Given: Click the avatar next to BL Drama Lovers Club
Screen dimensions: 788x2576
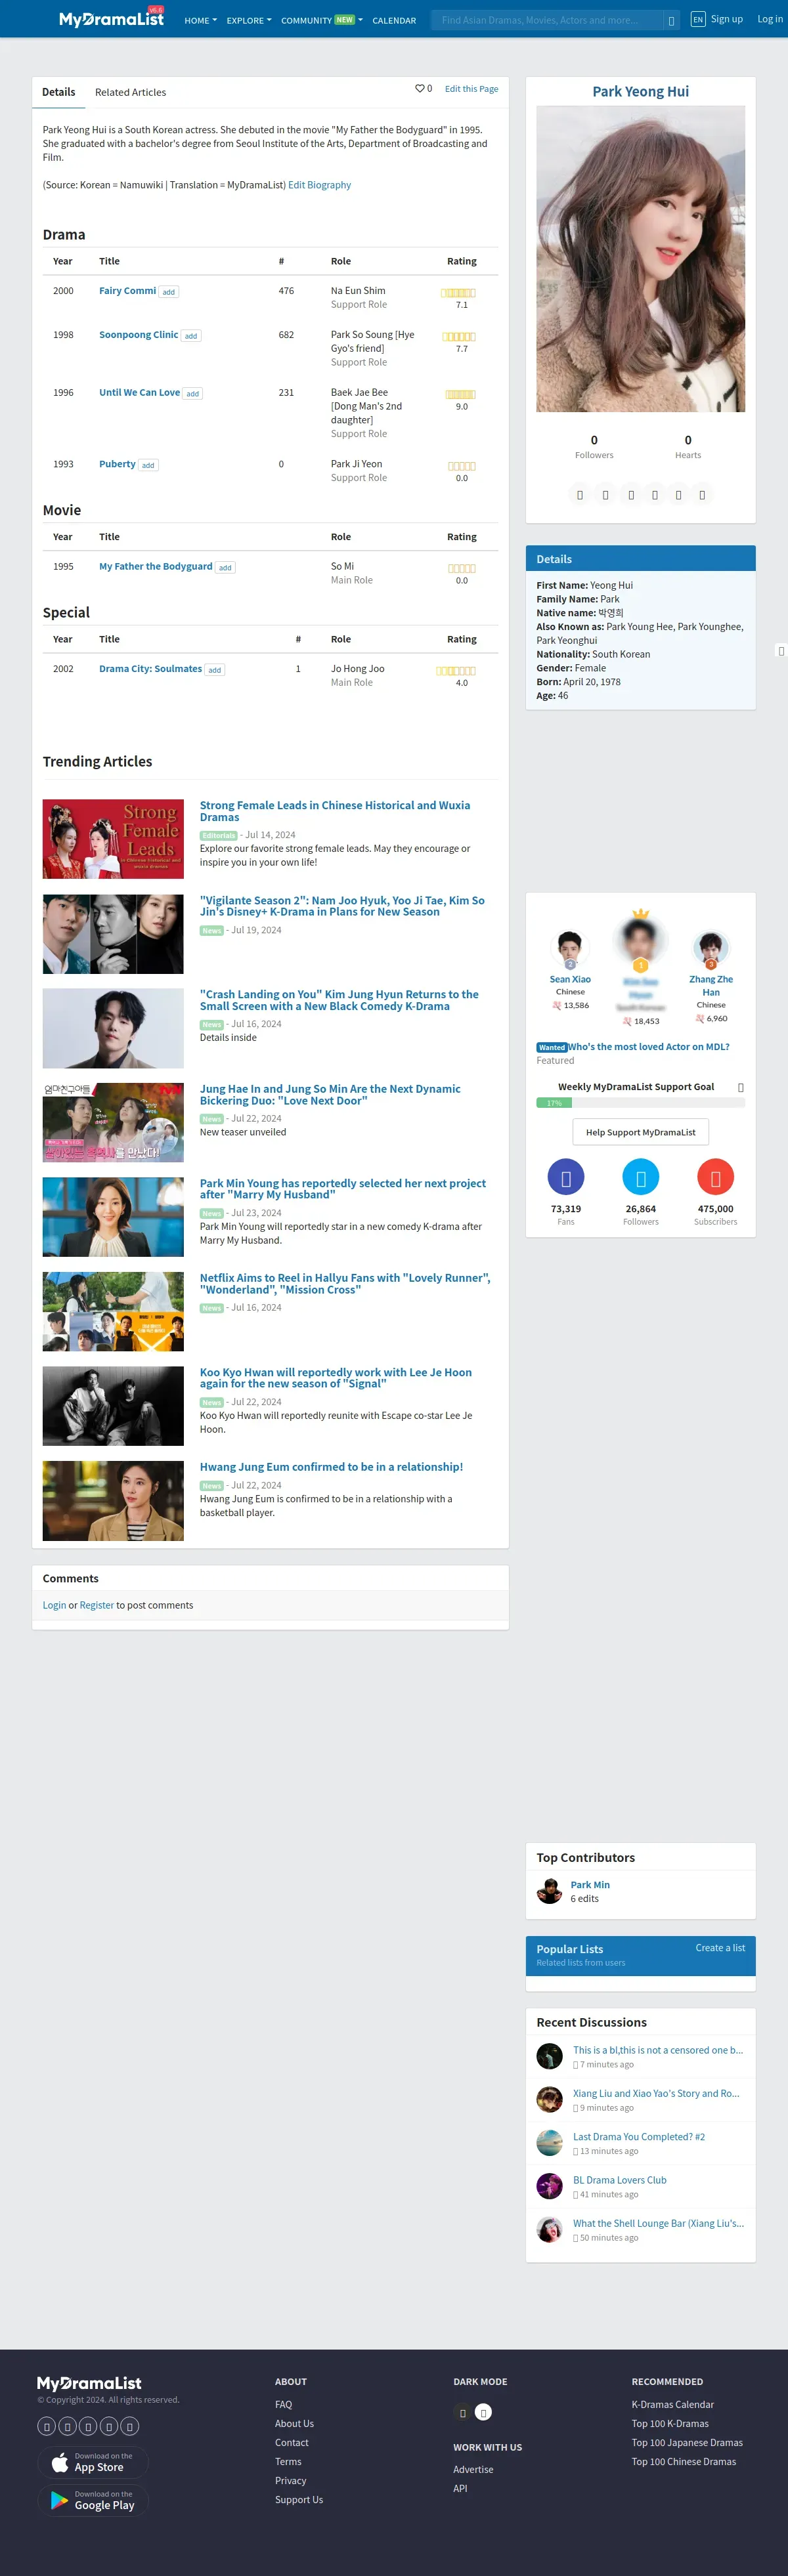Looking at the screenshot, I should [550, 2186].
